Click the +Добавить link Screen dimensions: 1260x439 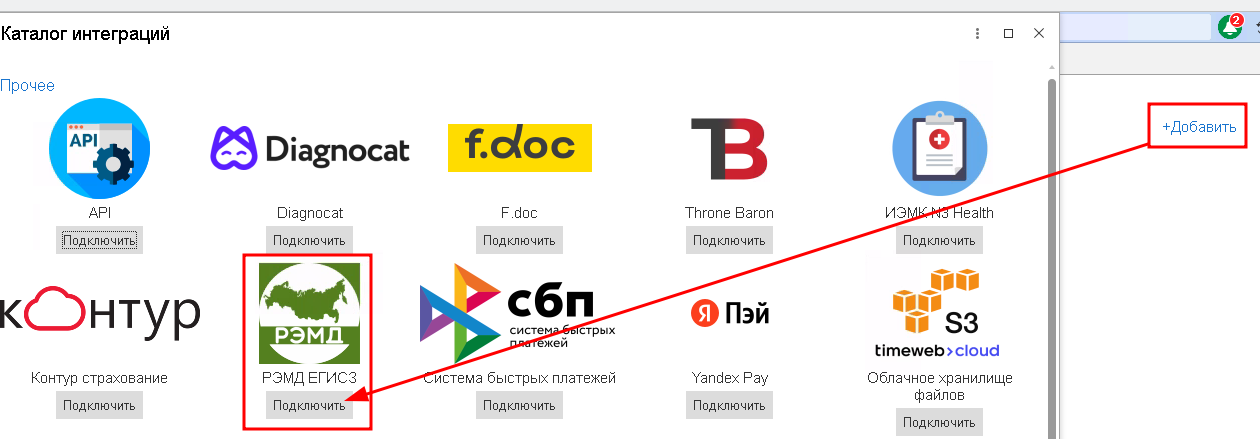[1199, 127]
